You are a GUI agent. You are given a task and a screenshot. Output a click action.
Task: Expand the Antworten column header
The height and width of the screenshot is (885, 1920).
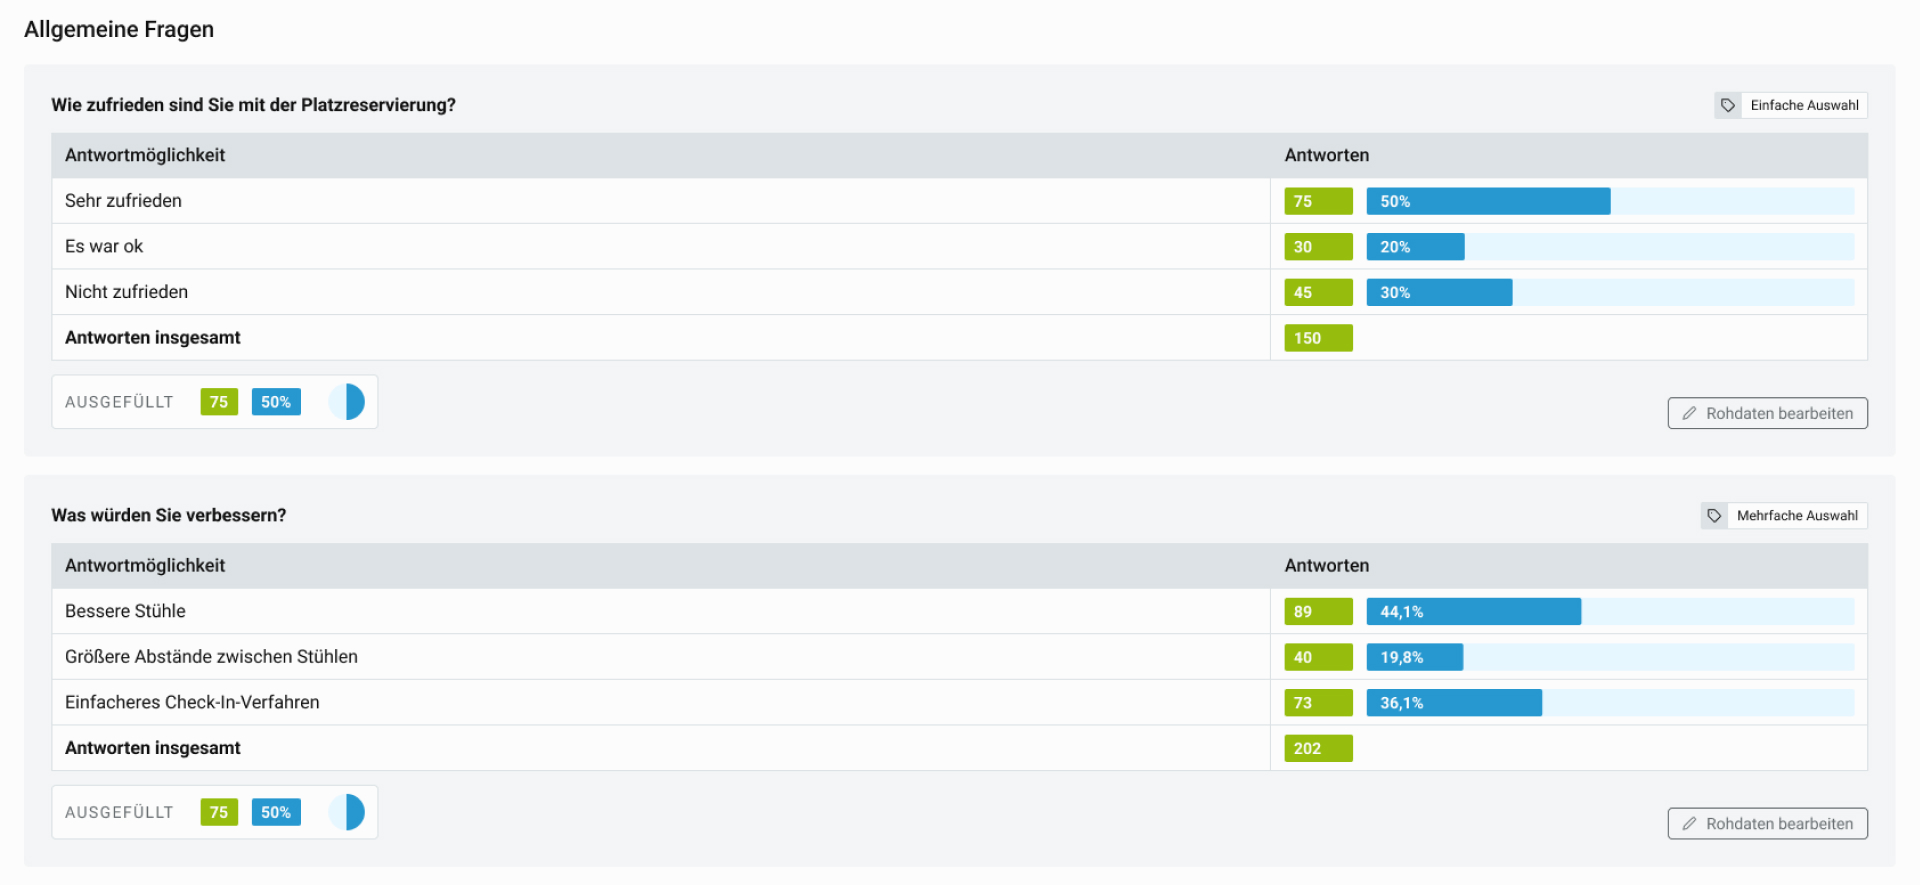(1327, 155)
